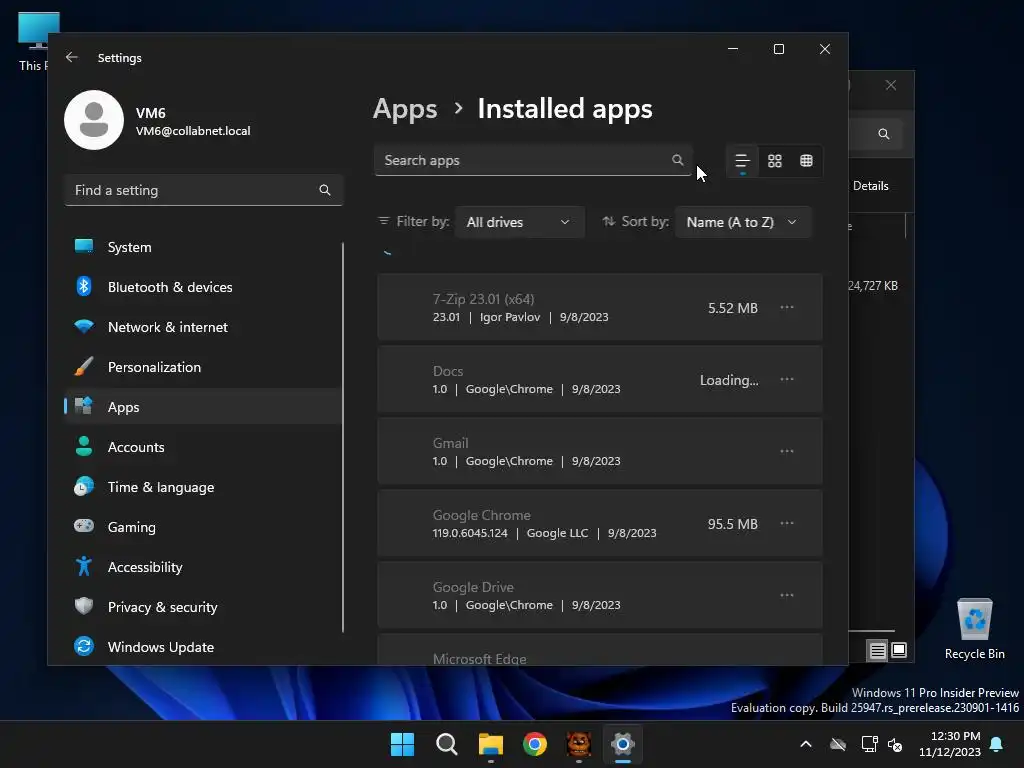Go back with the Settings back arrow
1024x768 pixels.
click(x=72, y=57)
